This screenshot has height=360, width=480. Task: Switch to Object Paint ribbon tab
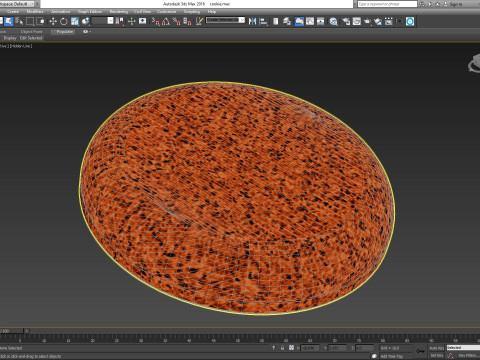(x=31, y=32)
